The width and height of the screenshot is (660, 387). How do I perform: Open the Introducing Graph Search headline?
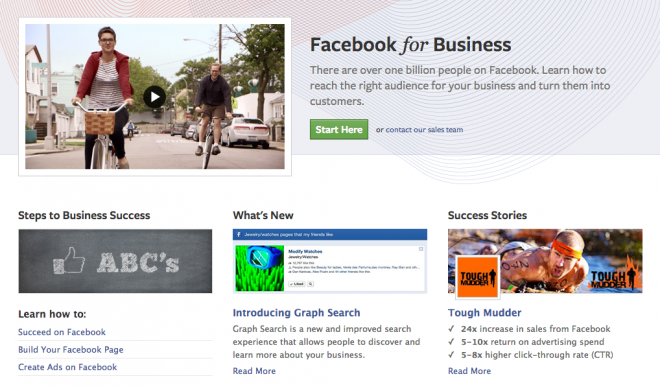(x=296, y=312)
